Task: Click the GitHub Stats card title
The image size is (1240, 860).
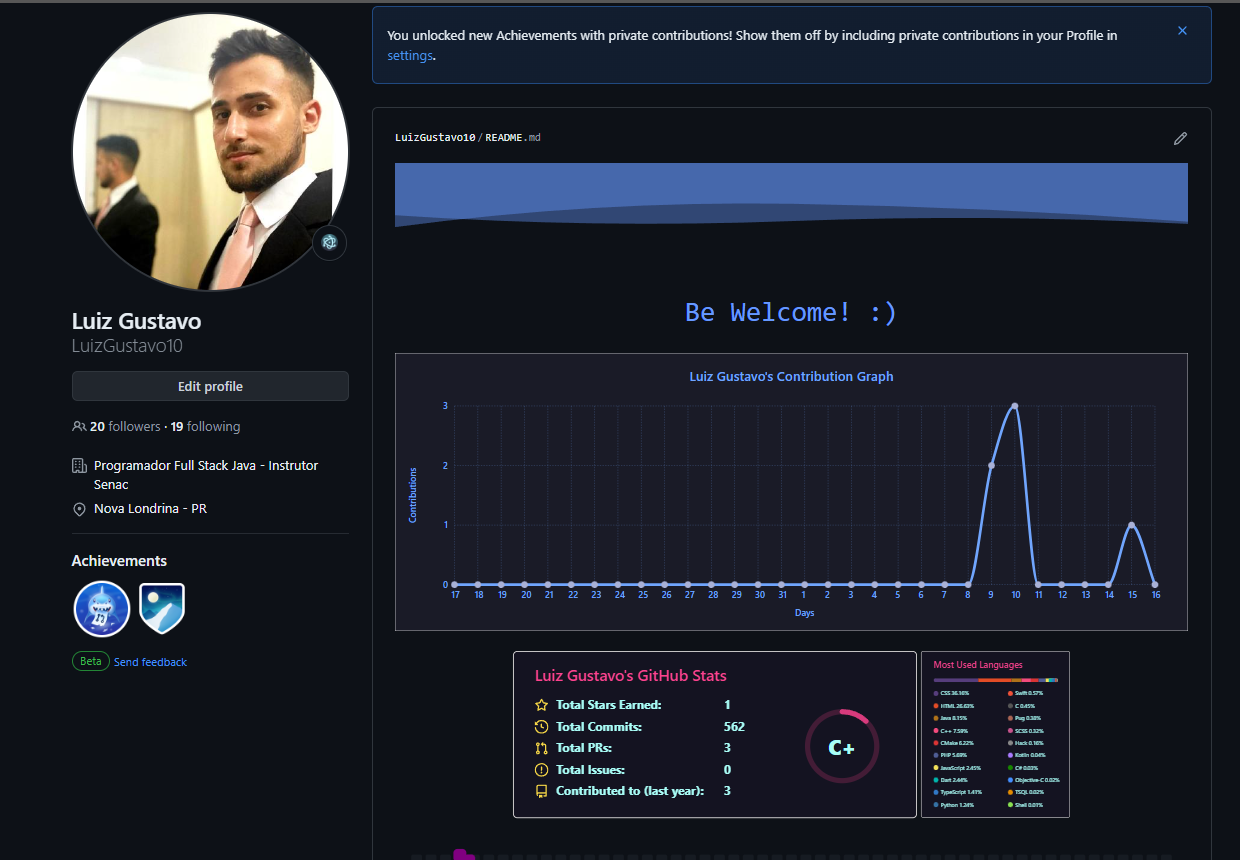Action: pos(631,676)
